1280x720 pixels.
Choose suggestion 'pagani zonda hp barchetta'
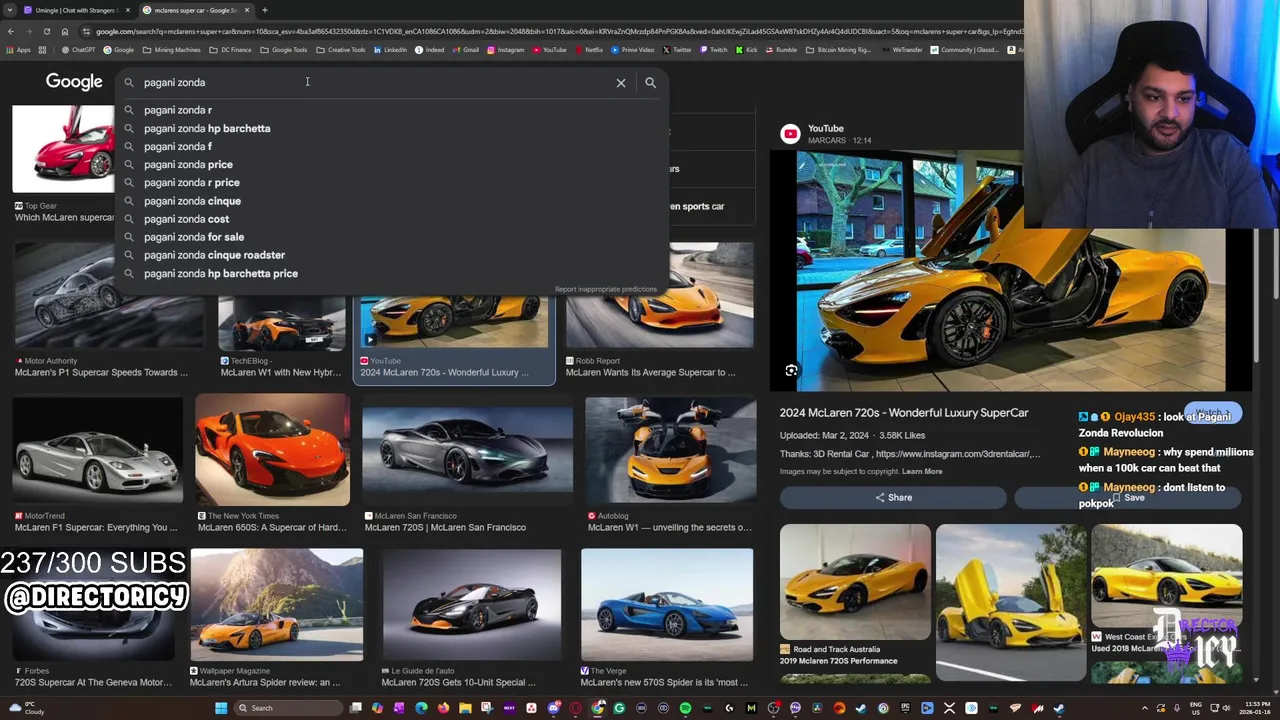207,128
